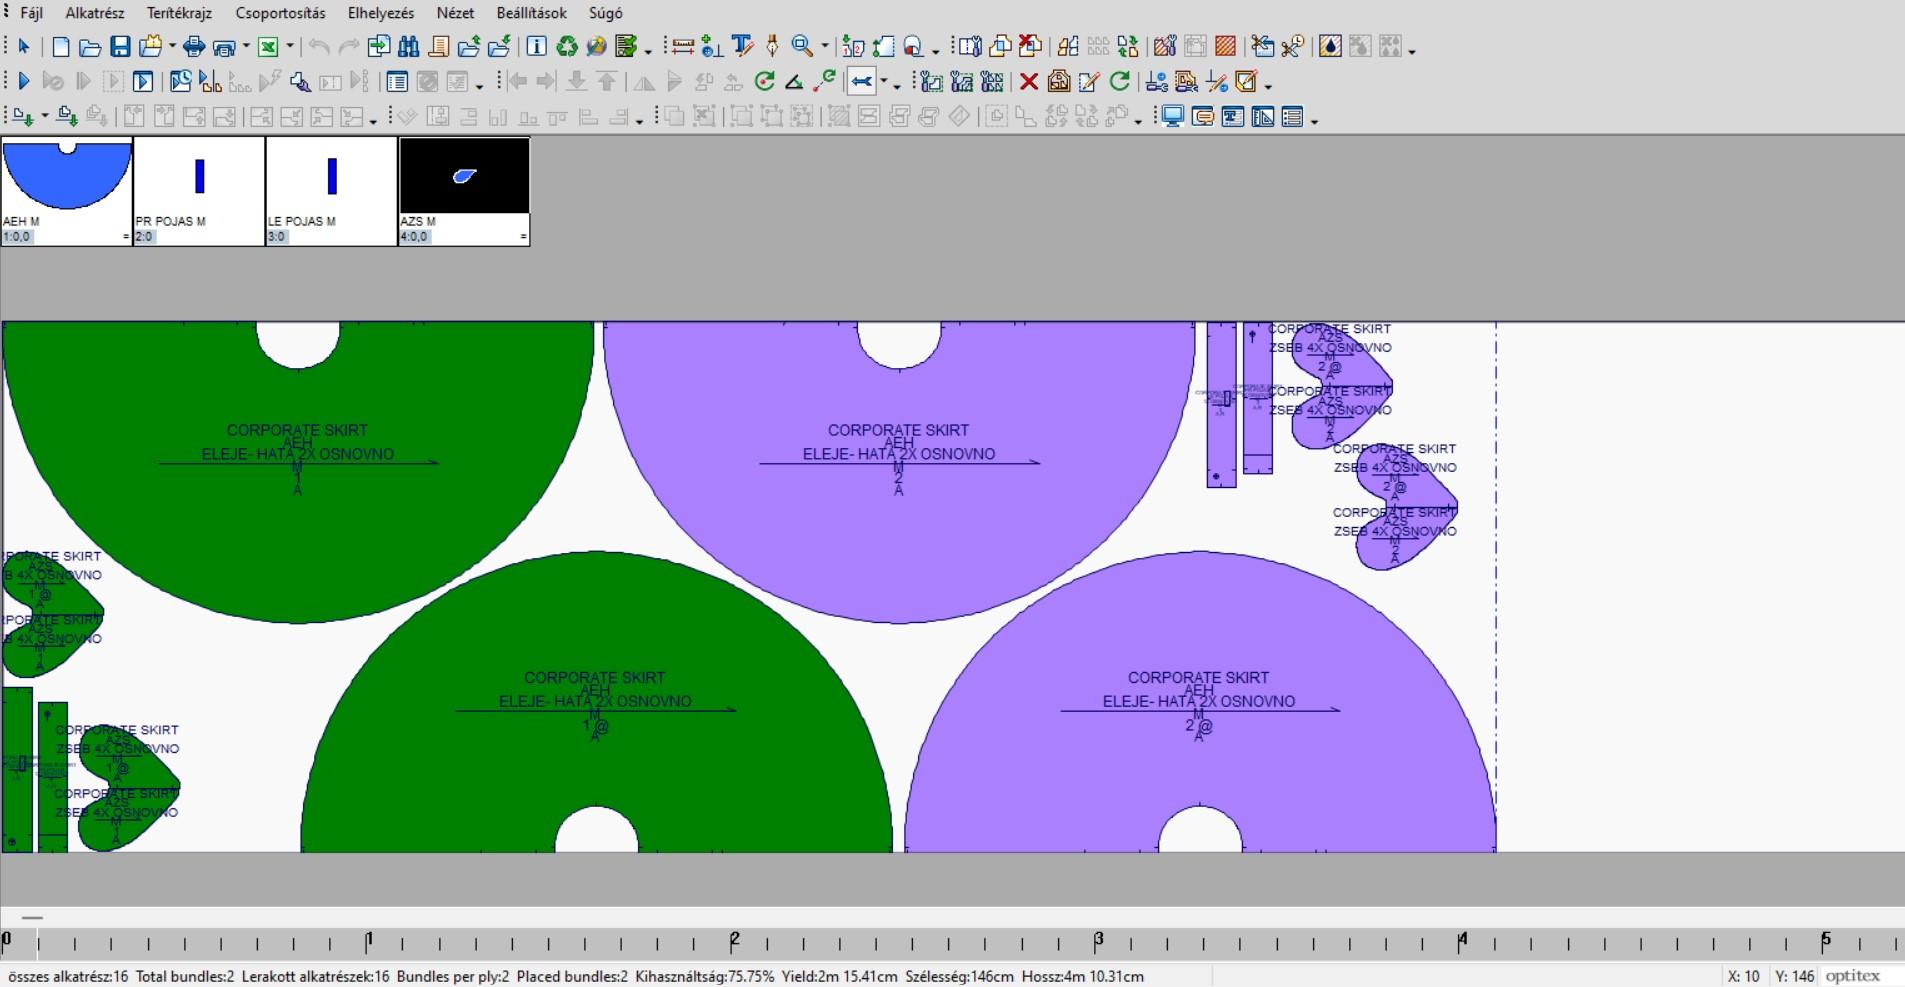Select the AZS M piece thumbnail
Viewport: 1905px width, 987px height.
pyautogui.click(x=464, y=191)
